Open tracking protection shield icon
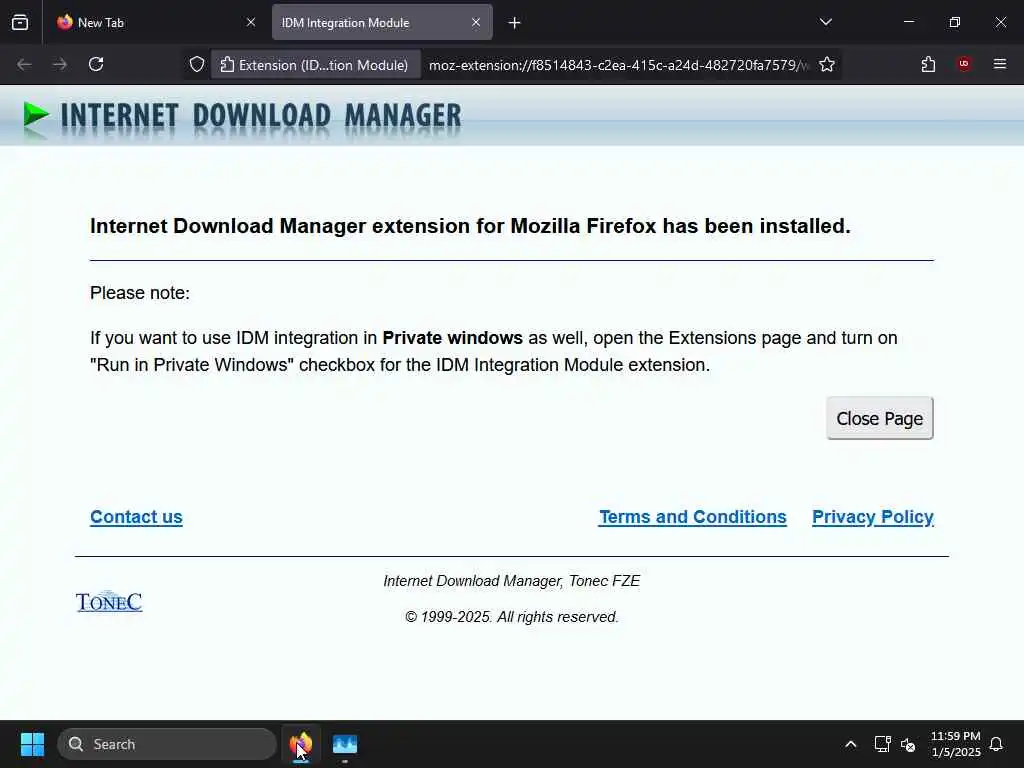 click(x=197, y=65)
